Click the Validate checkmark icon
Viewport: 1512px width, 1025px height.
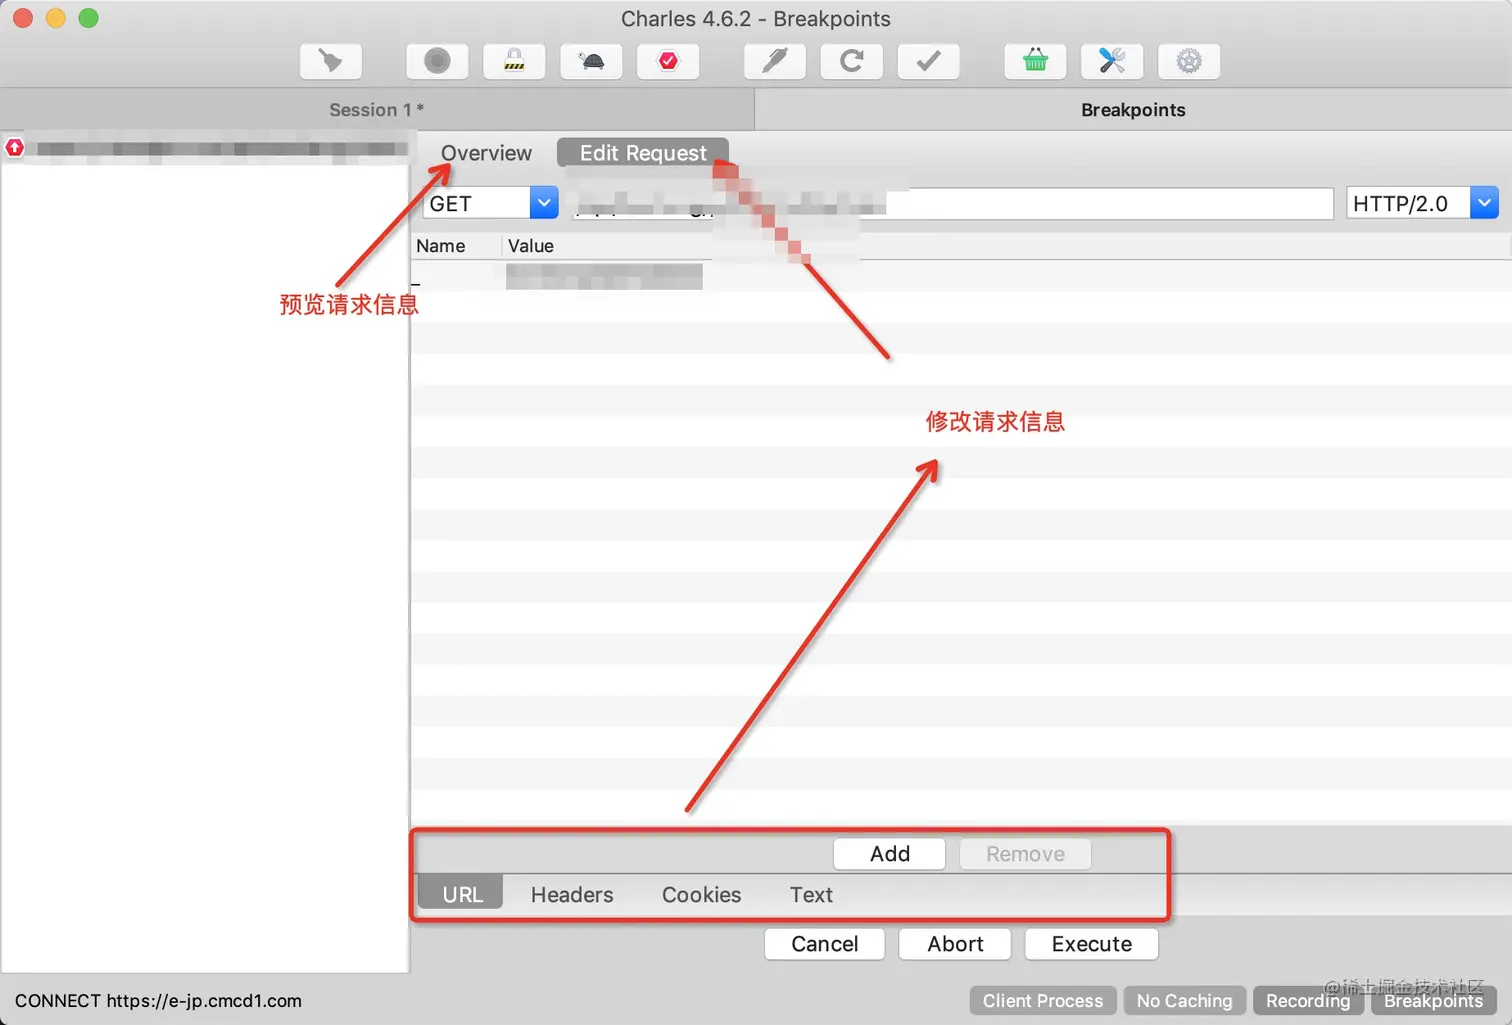[x=929, y=61]
